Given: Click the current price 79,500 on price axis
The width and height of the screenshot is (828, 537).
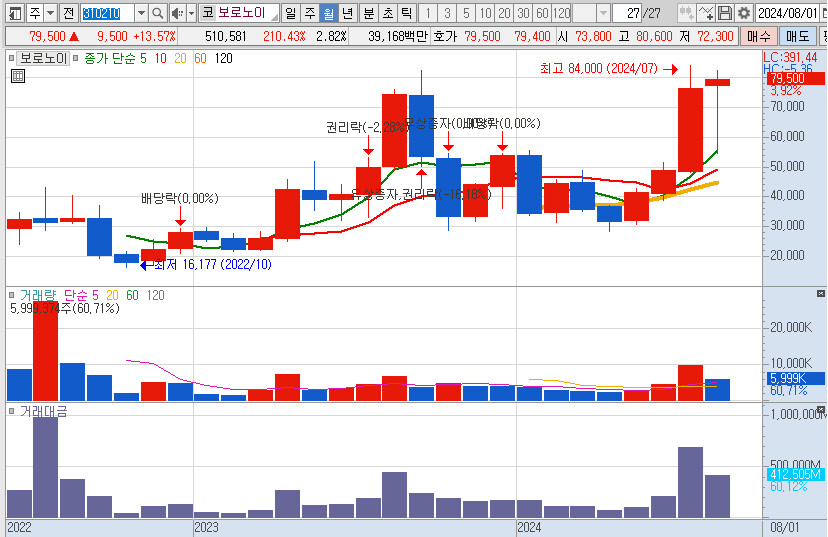Looking at the screenshot, I should point(794,79).
